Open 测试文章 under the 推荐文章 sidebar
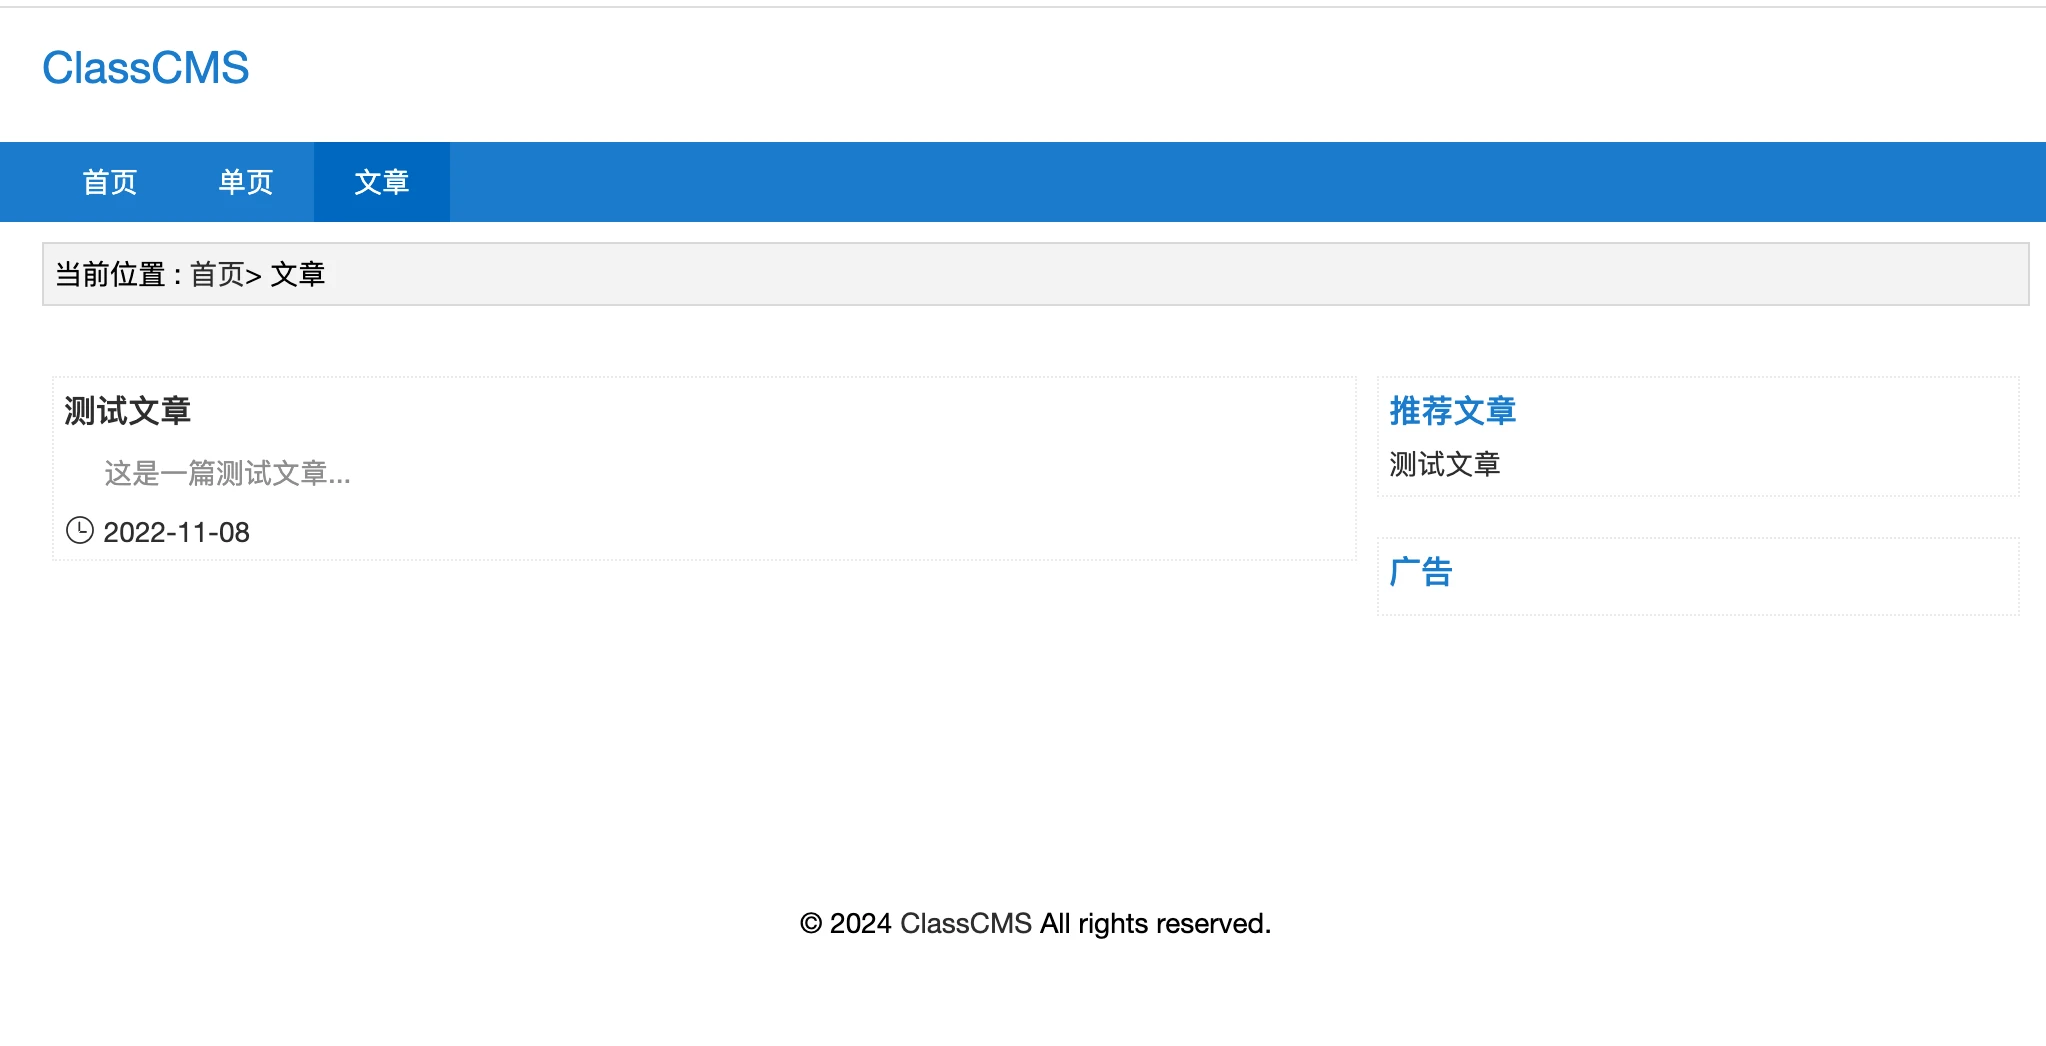Viewport: 2046px width, 1046px height. point(1444,464)
